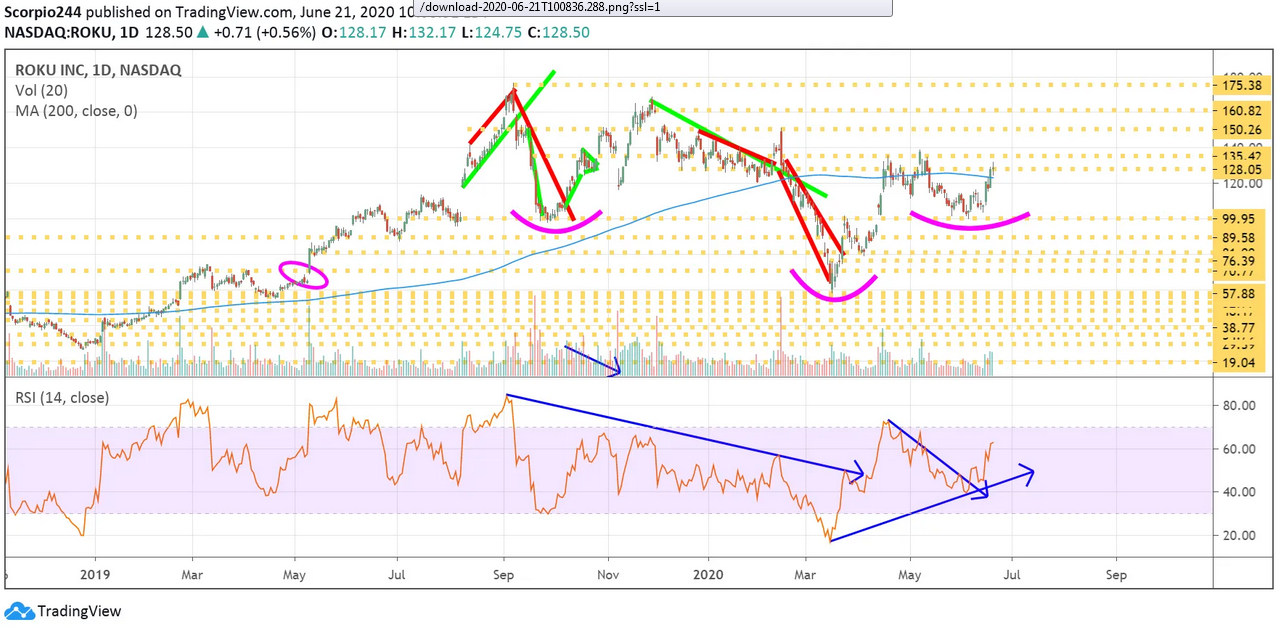Click the L:124.75 low price value

point(490,31)
